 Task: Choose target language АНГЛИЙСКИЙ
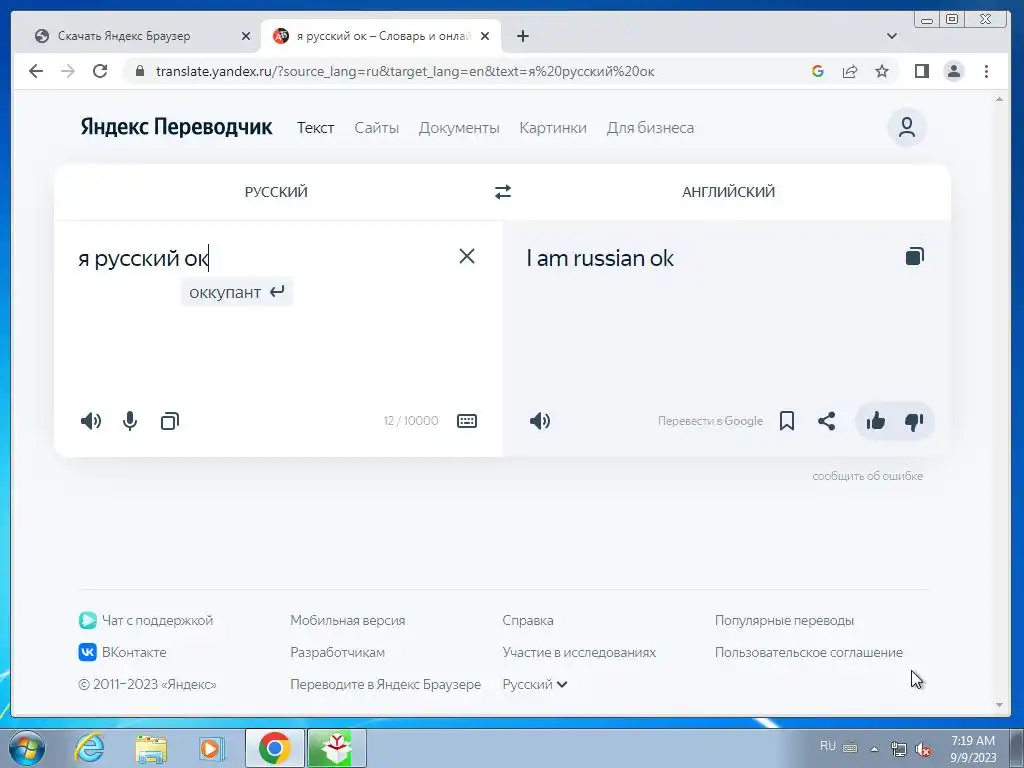click(x=728, y=192)
